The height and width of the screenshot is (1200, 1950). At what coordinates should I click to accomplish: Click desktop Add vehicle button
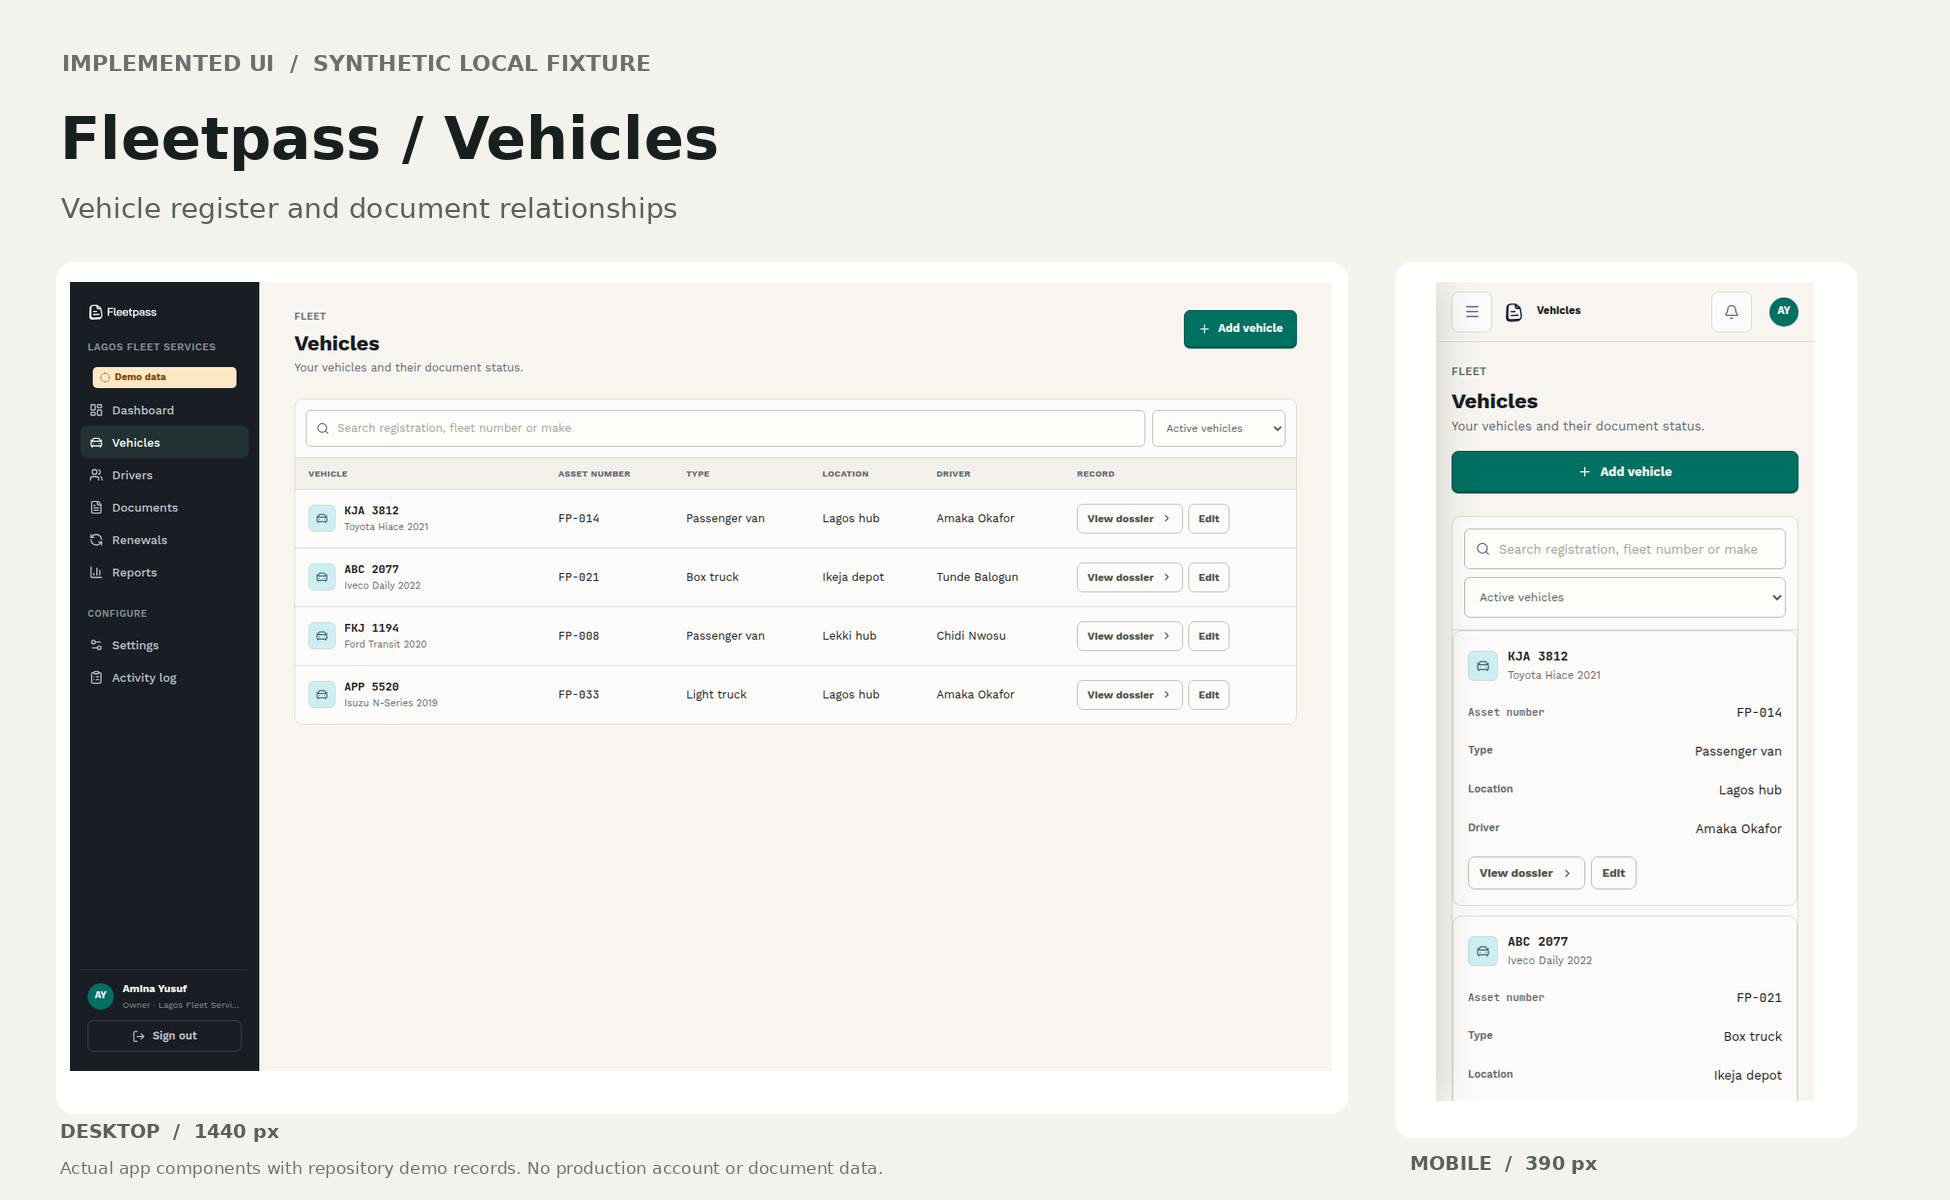1240,329
